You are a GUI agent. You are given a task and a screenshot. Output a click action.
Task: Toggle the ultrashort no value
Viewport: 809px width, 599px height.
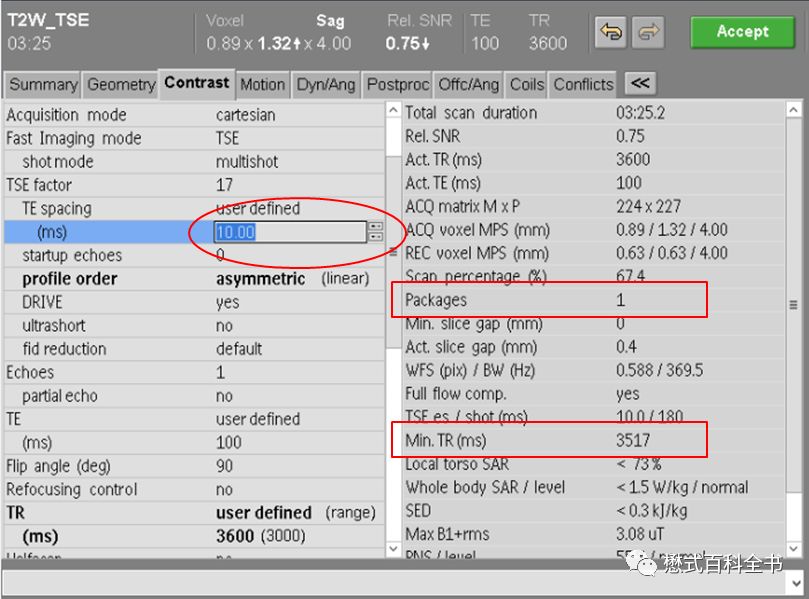click(224, 326)
